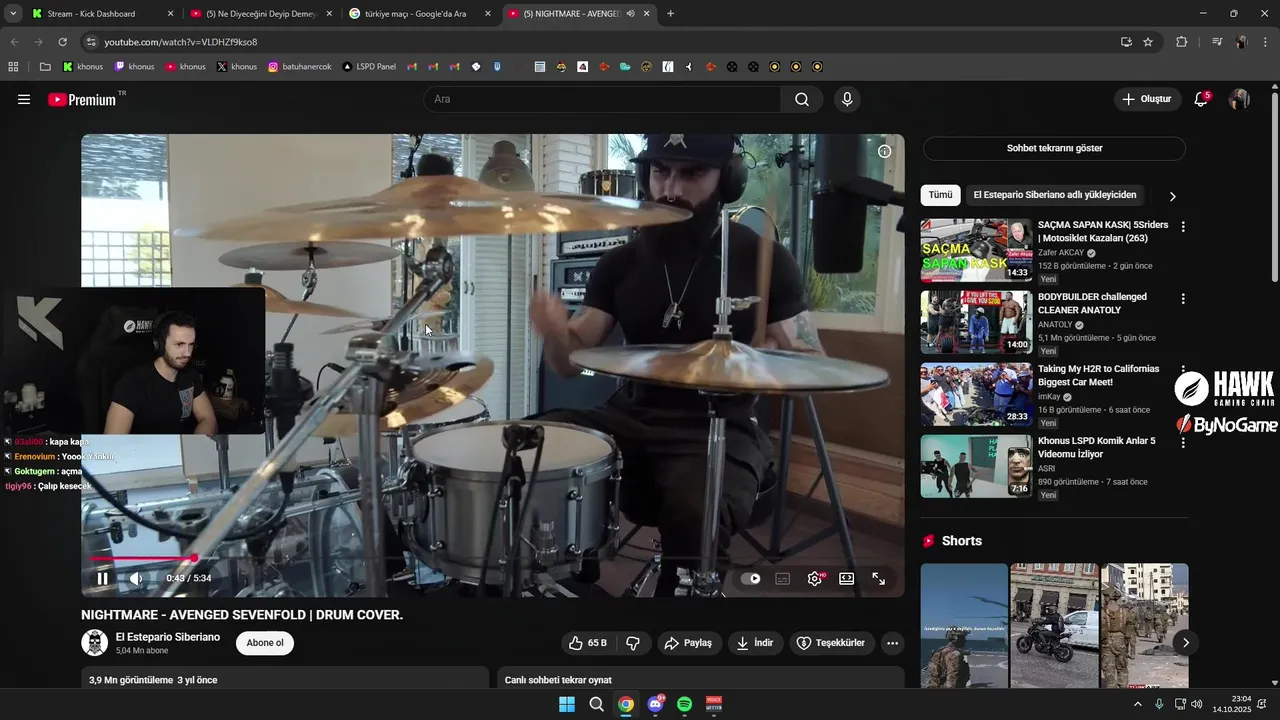1280x720 pixels.
Task: Open Windows Start menu
Action: (567, 704)
